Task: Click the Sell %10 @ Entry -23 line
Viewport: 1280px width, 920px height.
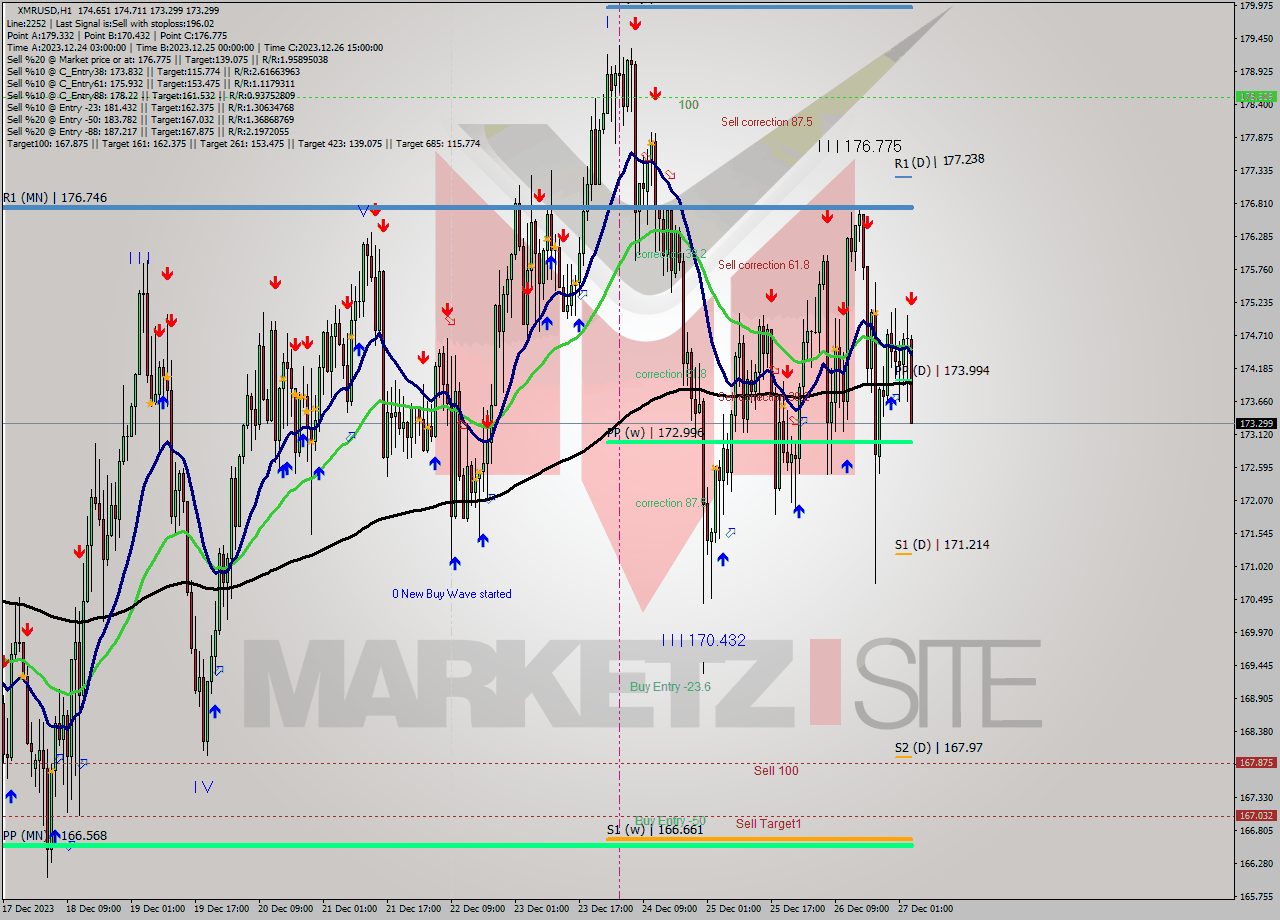Action: pyautogui.click(x=150, y=107)
